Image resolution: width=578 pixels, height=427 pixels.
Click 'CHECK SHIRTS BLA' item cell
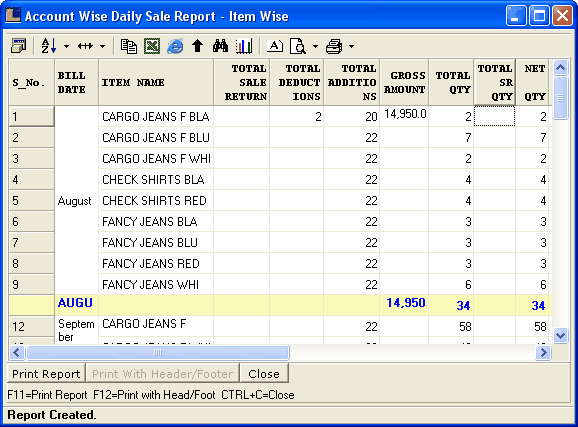point(156,180)
